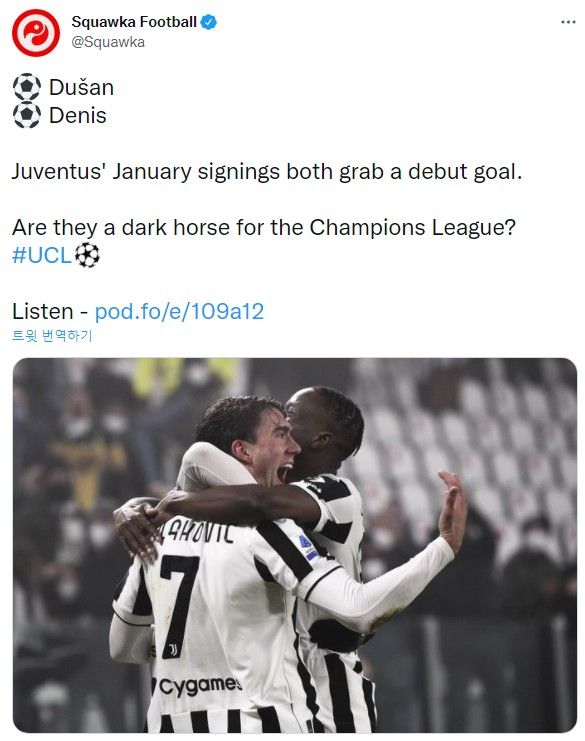Screen dimensions: 585x741
Task: Open the @Squawka handle link
Action: (x=108, y=42)
